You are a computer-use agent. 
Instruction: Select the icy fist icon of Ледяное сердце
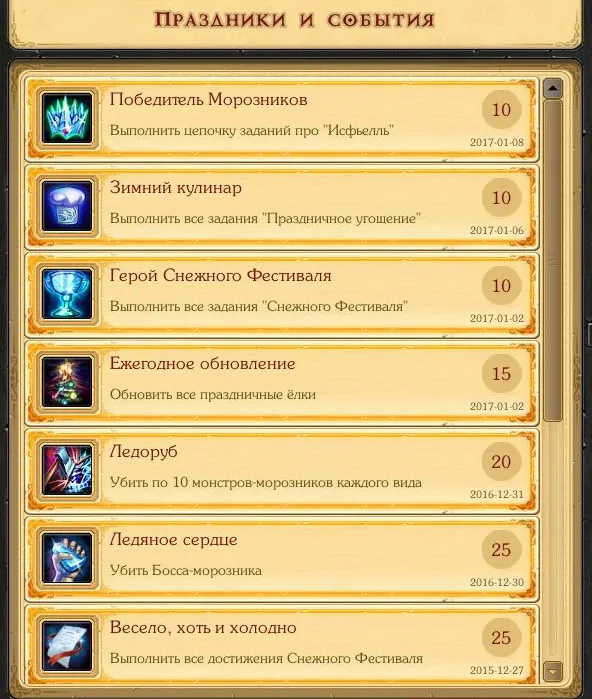(67, 558)
